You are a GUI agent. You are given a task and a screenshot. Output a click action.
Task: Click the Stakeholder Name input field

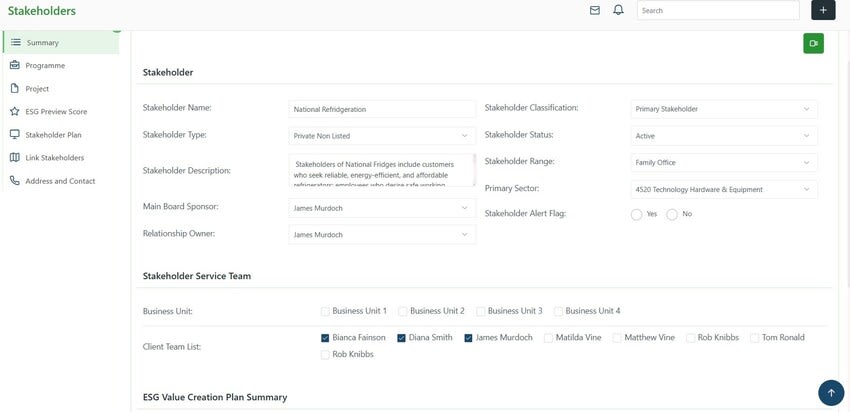click(x=382, y=109)
